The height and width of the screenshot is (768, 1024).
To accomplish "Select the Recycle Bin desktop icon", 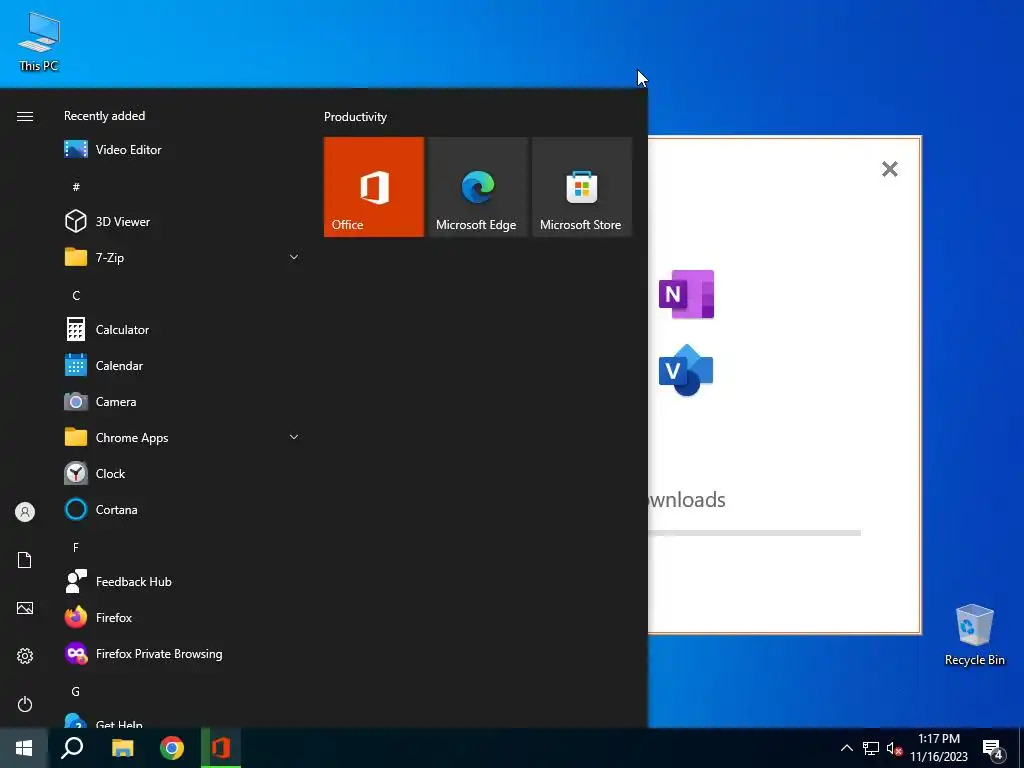I will pos(974,634).
